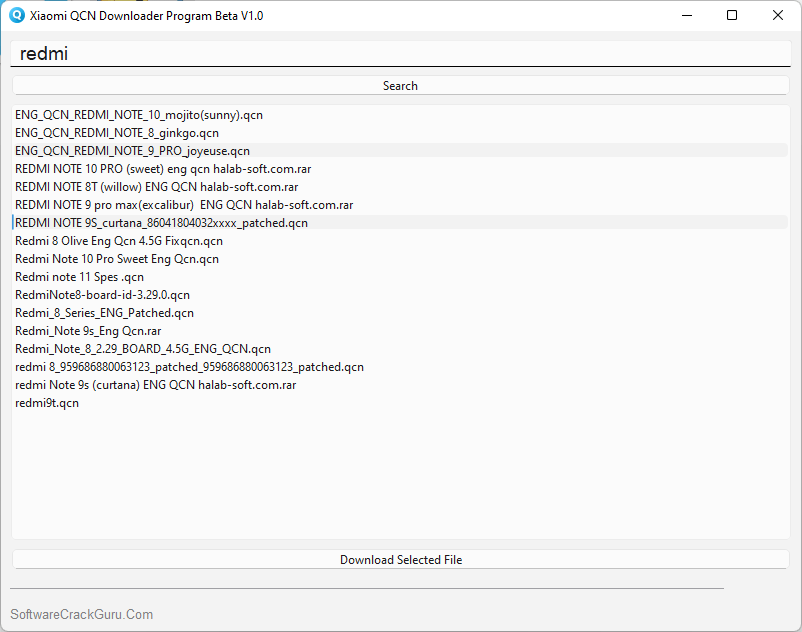Pick the Redmi 8 Olive 4.5G Fix file
802x632 pixels.
(118, 240)
